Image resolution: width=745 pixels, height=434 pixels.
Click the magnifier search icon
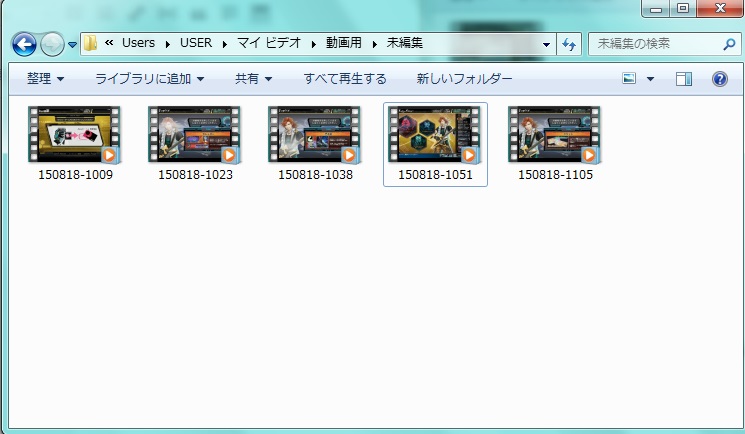tap(729, 44)
